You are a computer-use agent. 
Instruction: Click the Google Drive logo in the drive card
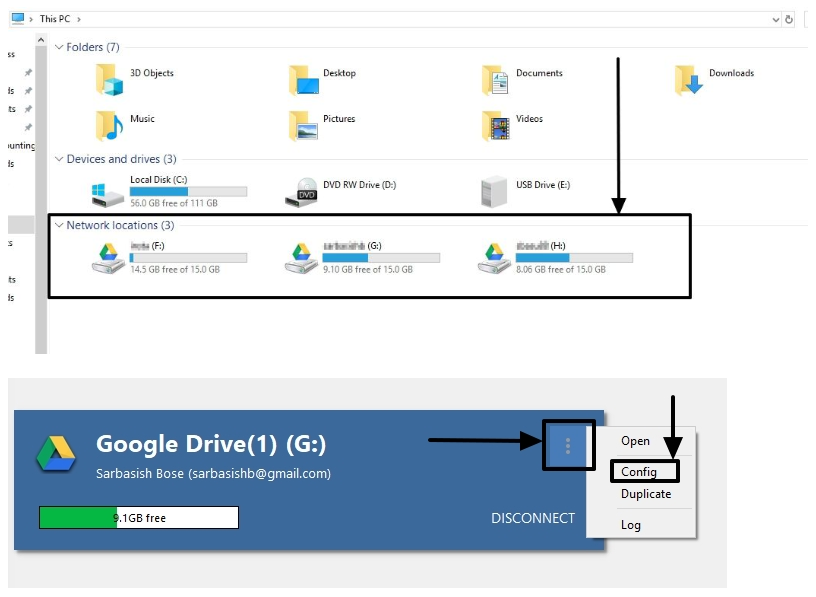point(56,454)
